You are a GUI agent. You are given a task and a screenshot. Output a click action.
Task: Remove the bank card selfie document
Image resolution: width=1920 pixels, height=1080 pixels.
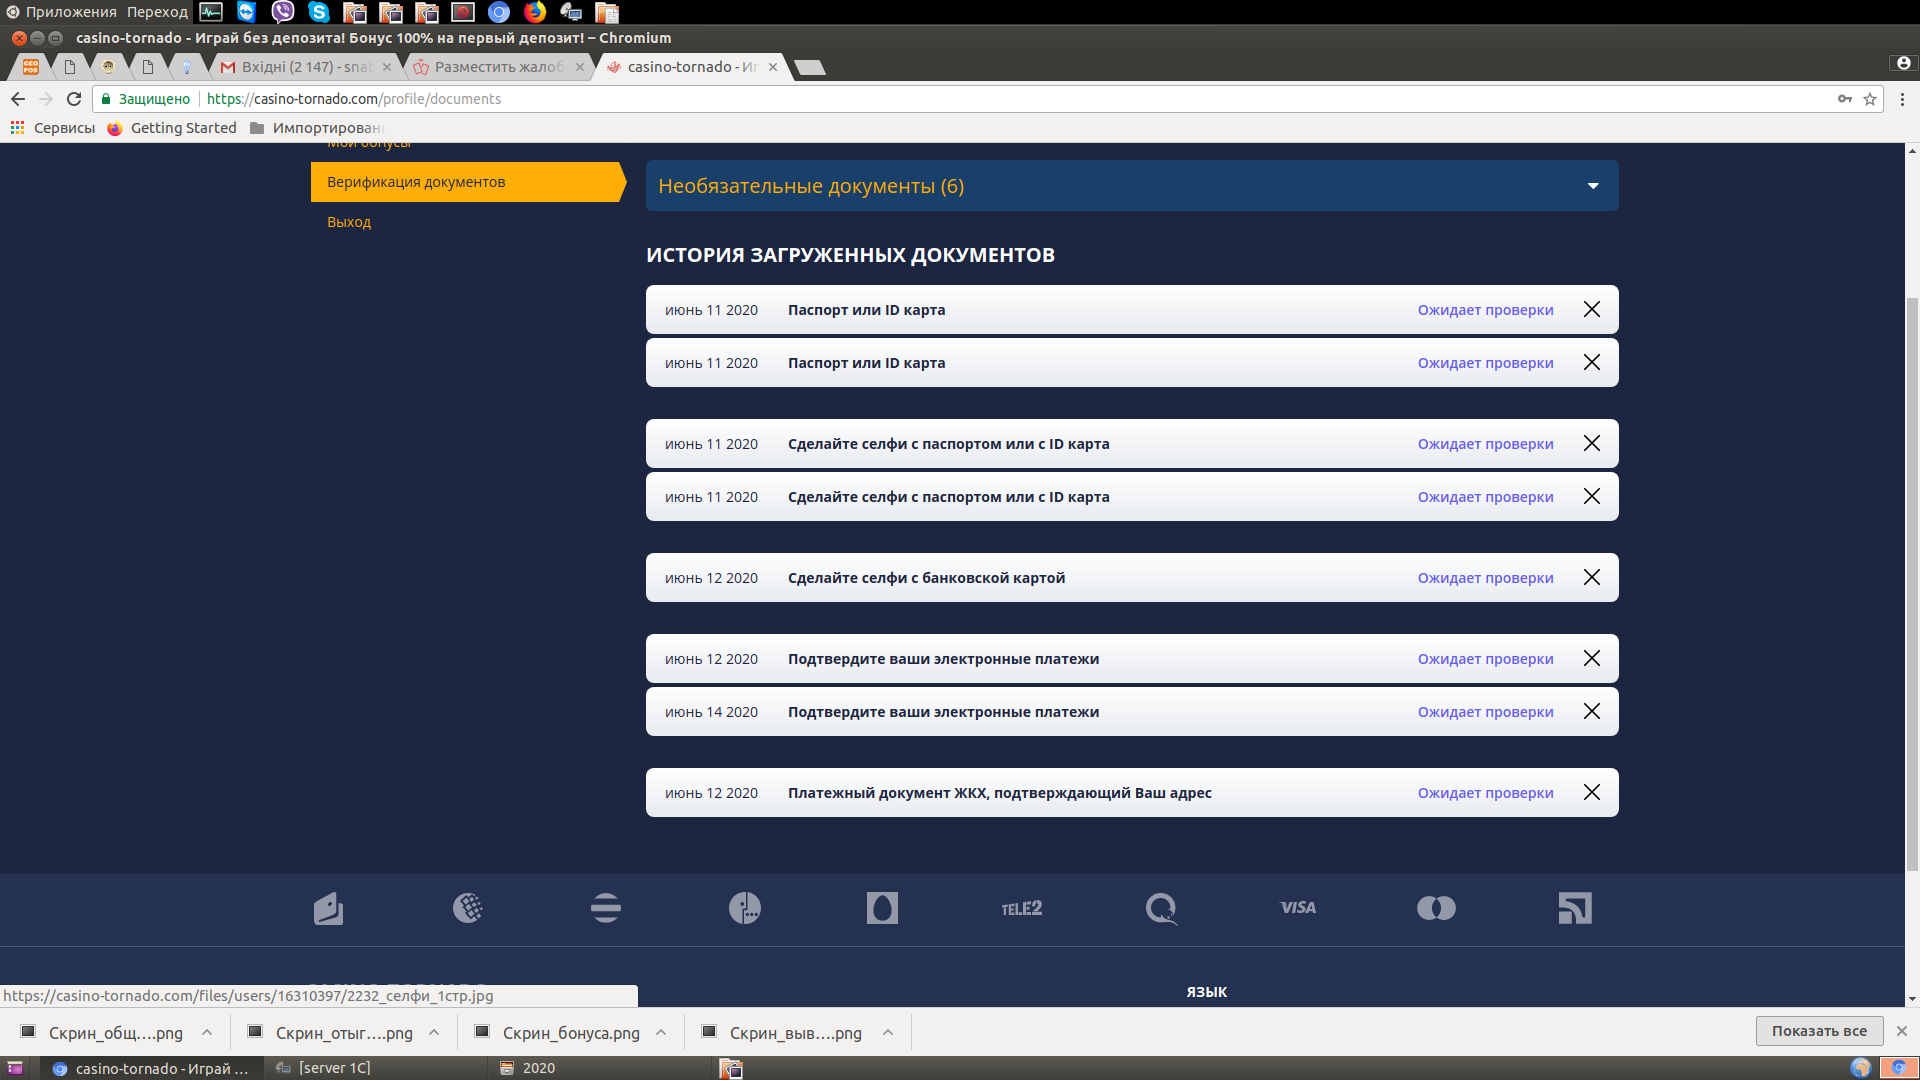click(1592, 578)
